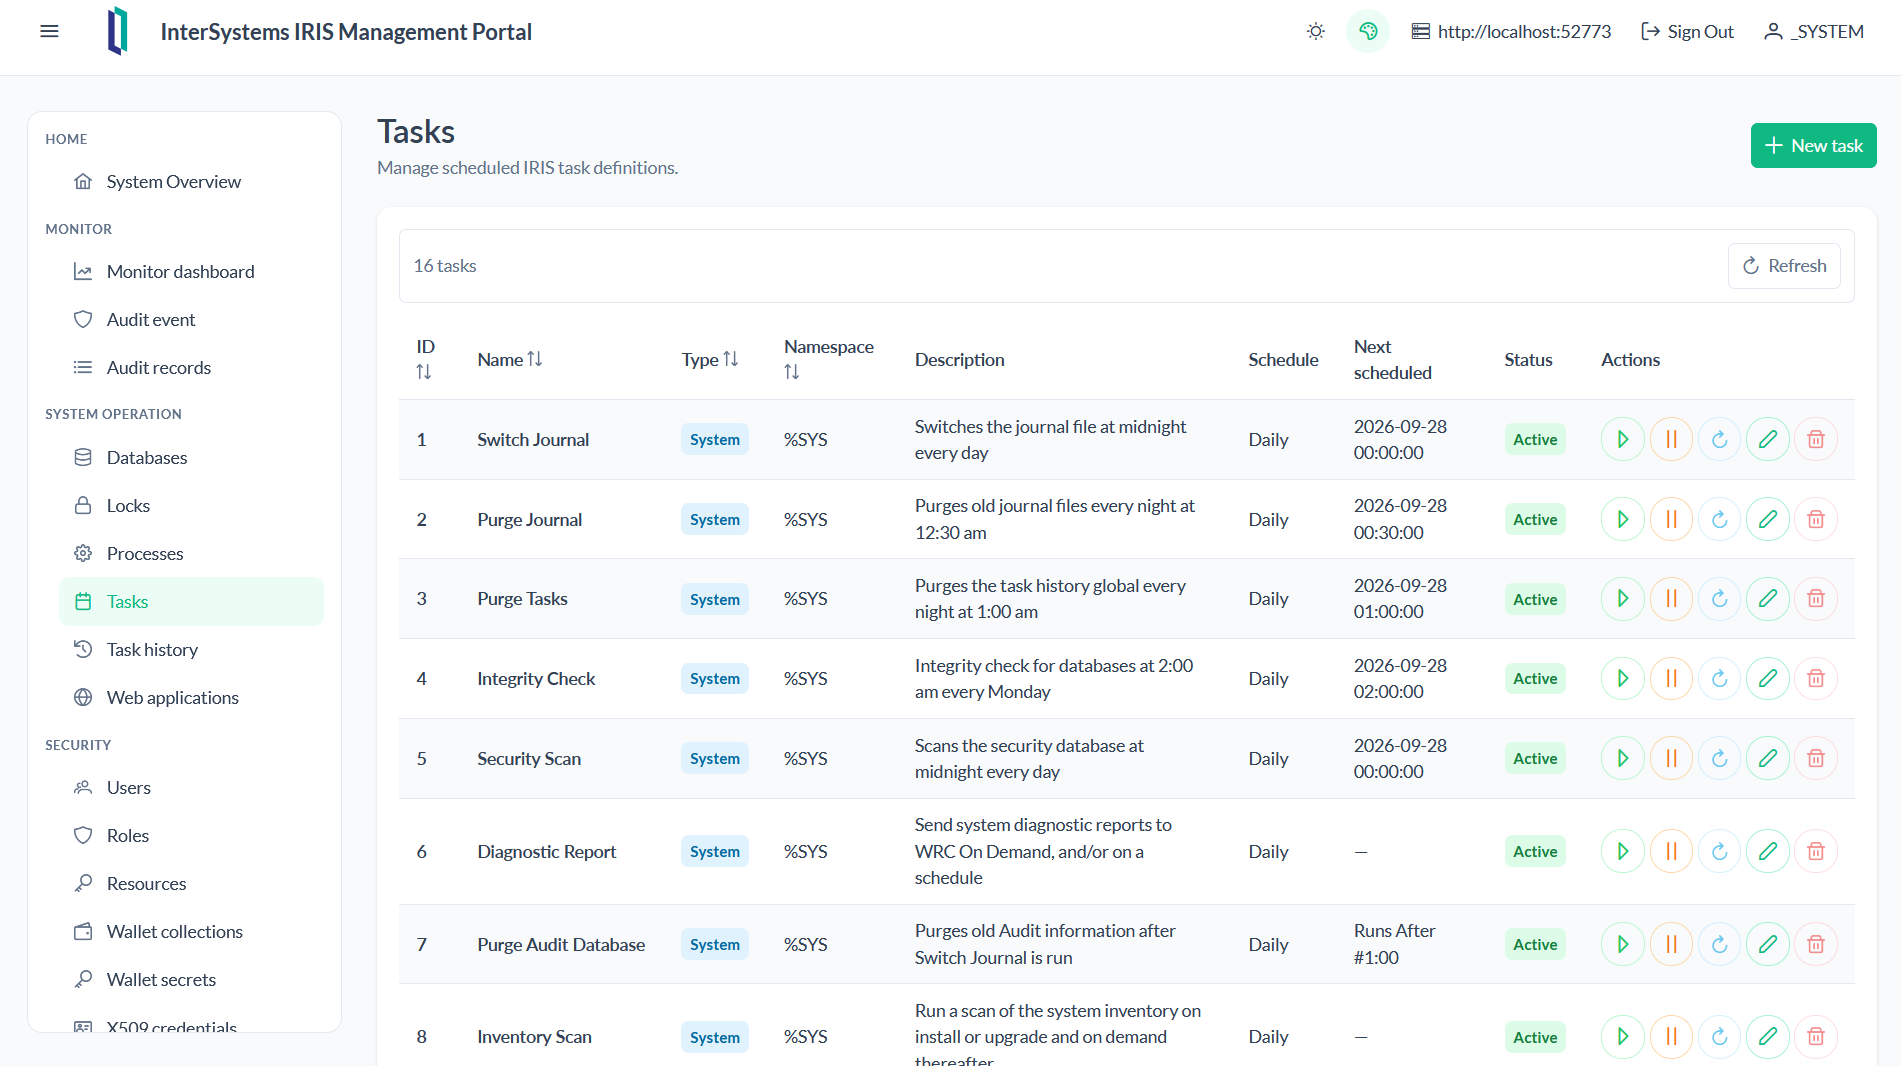The width and height of the screenshot is (1901, 1066).
Task: Open the color palette theme picker
Action: pos(1368,31)
